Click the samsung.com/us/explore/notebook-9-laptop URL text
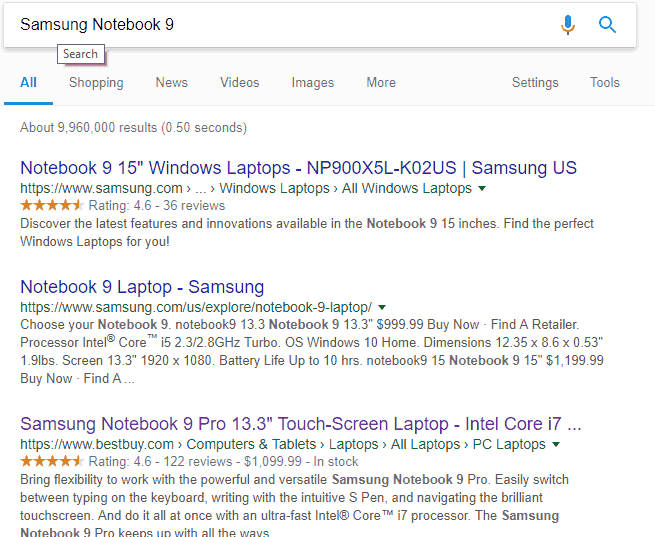This screenshot has width=655, height=537. click(x=196, y=307)
